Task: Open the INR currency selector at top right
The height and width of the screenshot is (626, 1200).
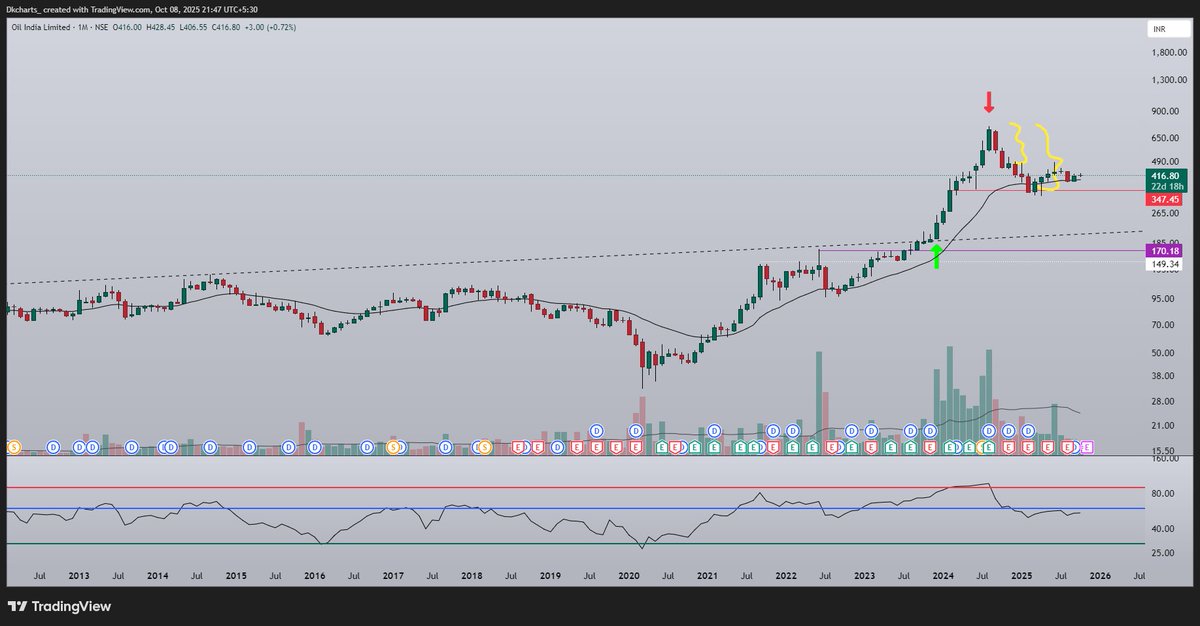Action: pos(1160,29)
